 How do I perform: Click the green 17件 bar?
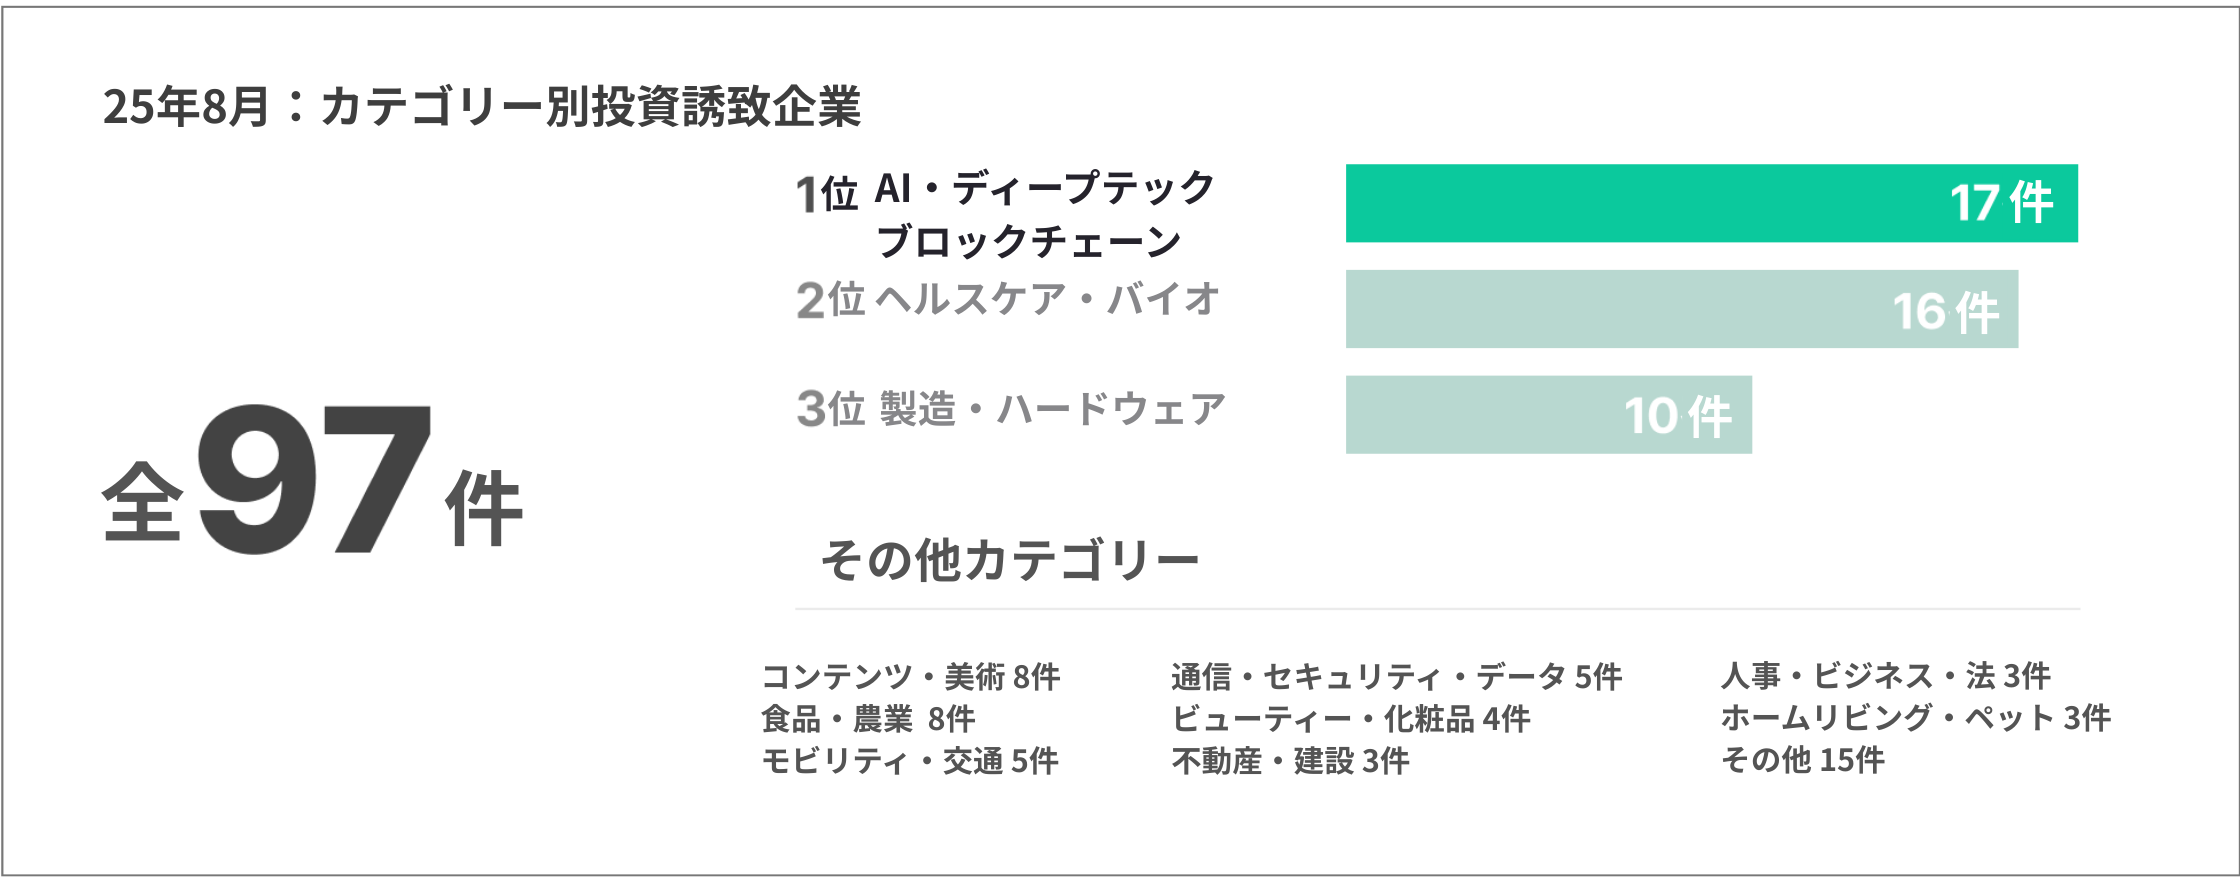tap(1710, 203)
